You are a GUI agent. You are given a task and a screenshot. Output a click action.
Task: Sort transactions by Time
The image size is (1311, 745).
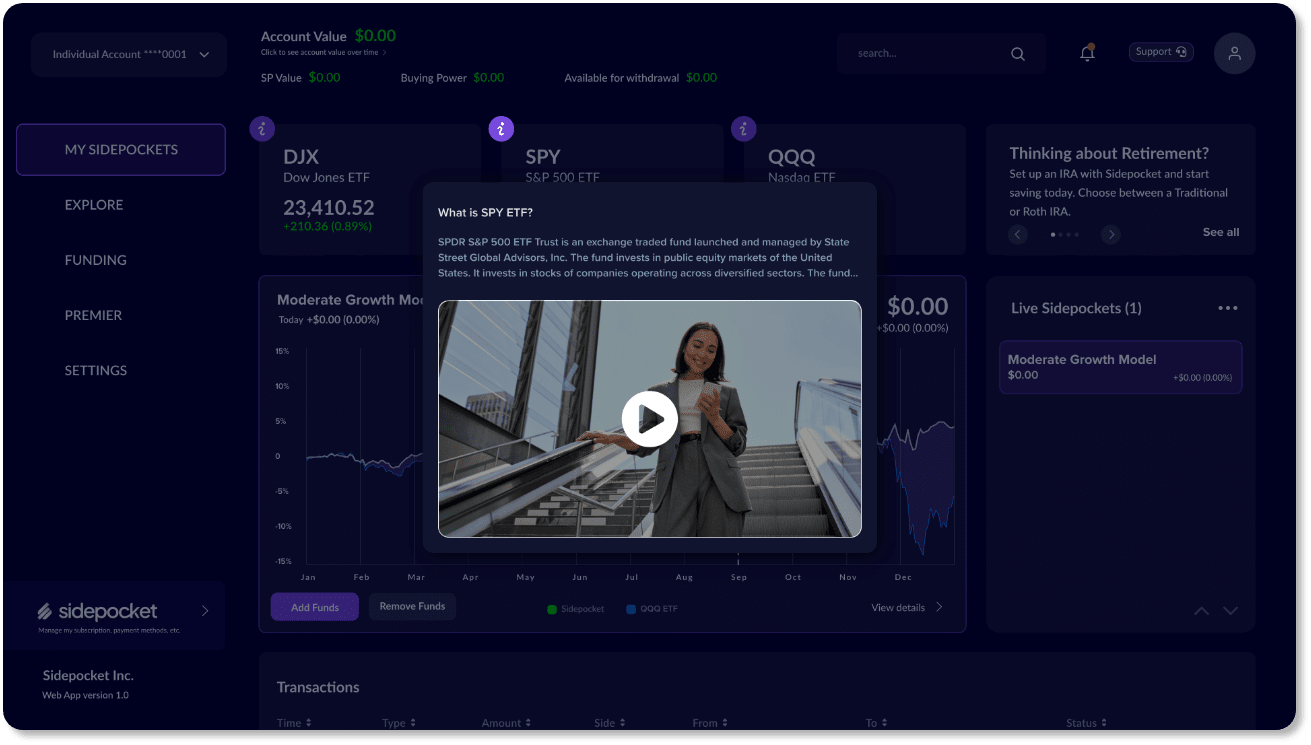294,723
